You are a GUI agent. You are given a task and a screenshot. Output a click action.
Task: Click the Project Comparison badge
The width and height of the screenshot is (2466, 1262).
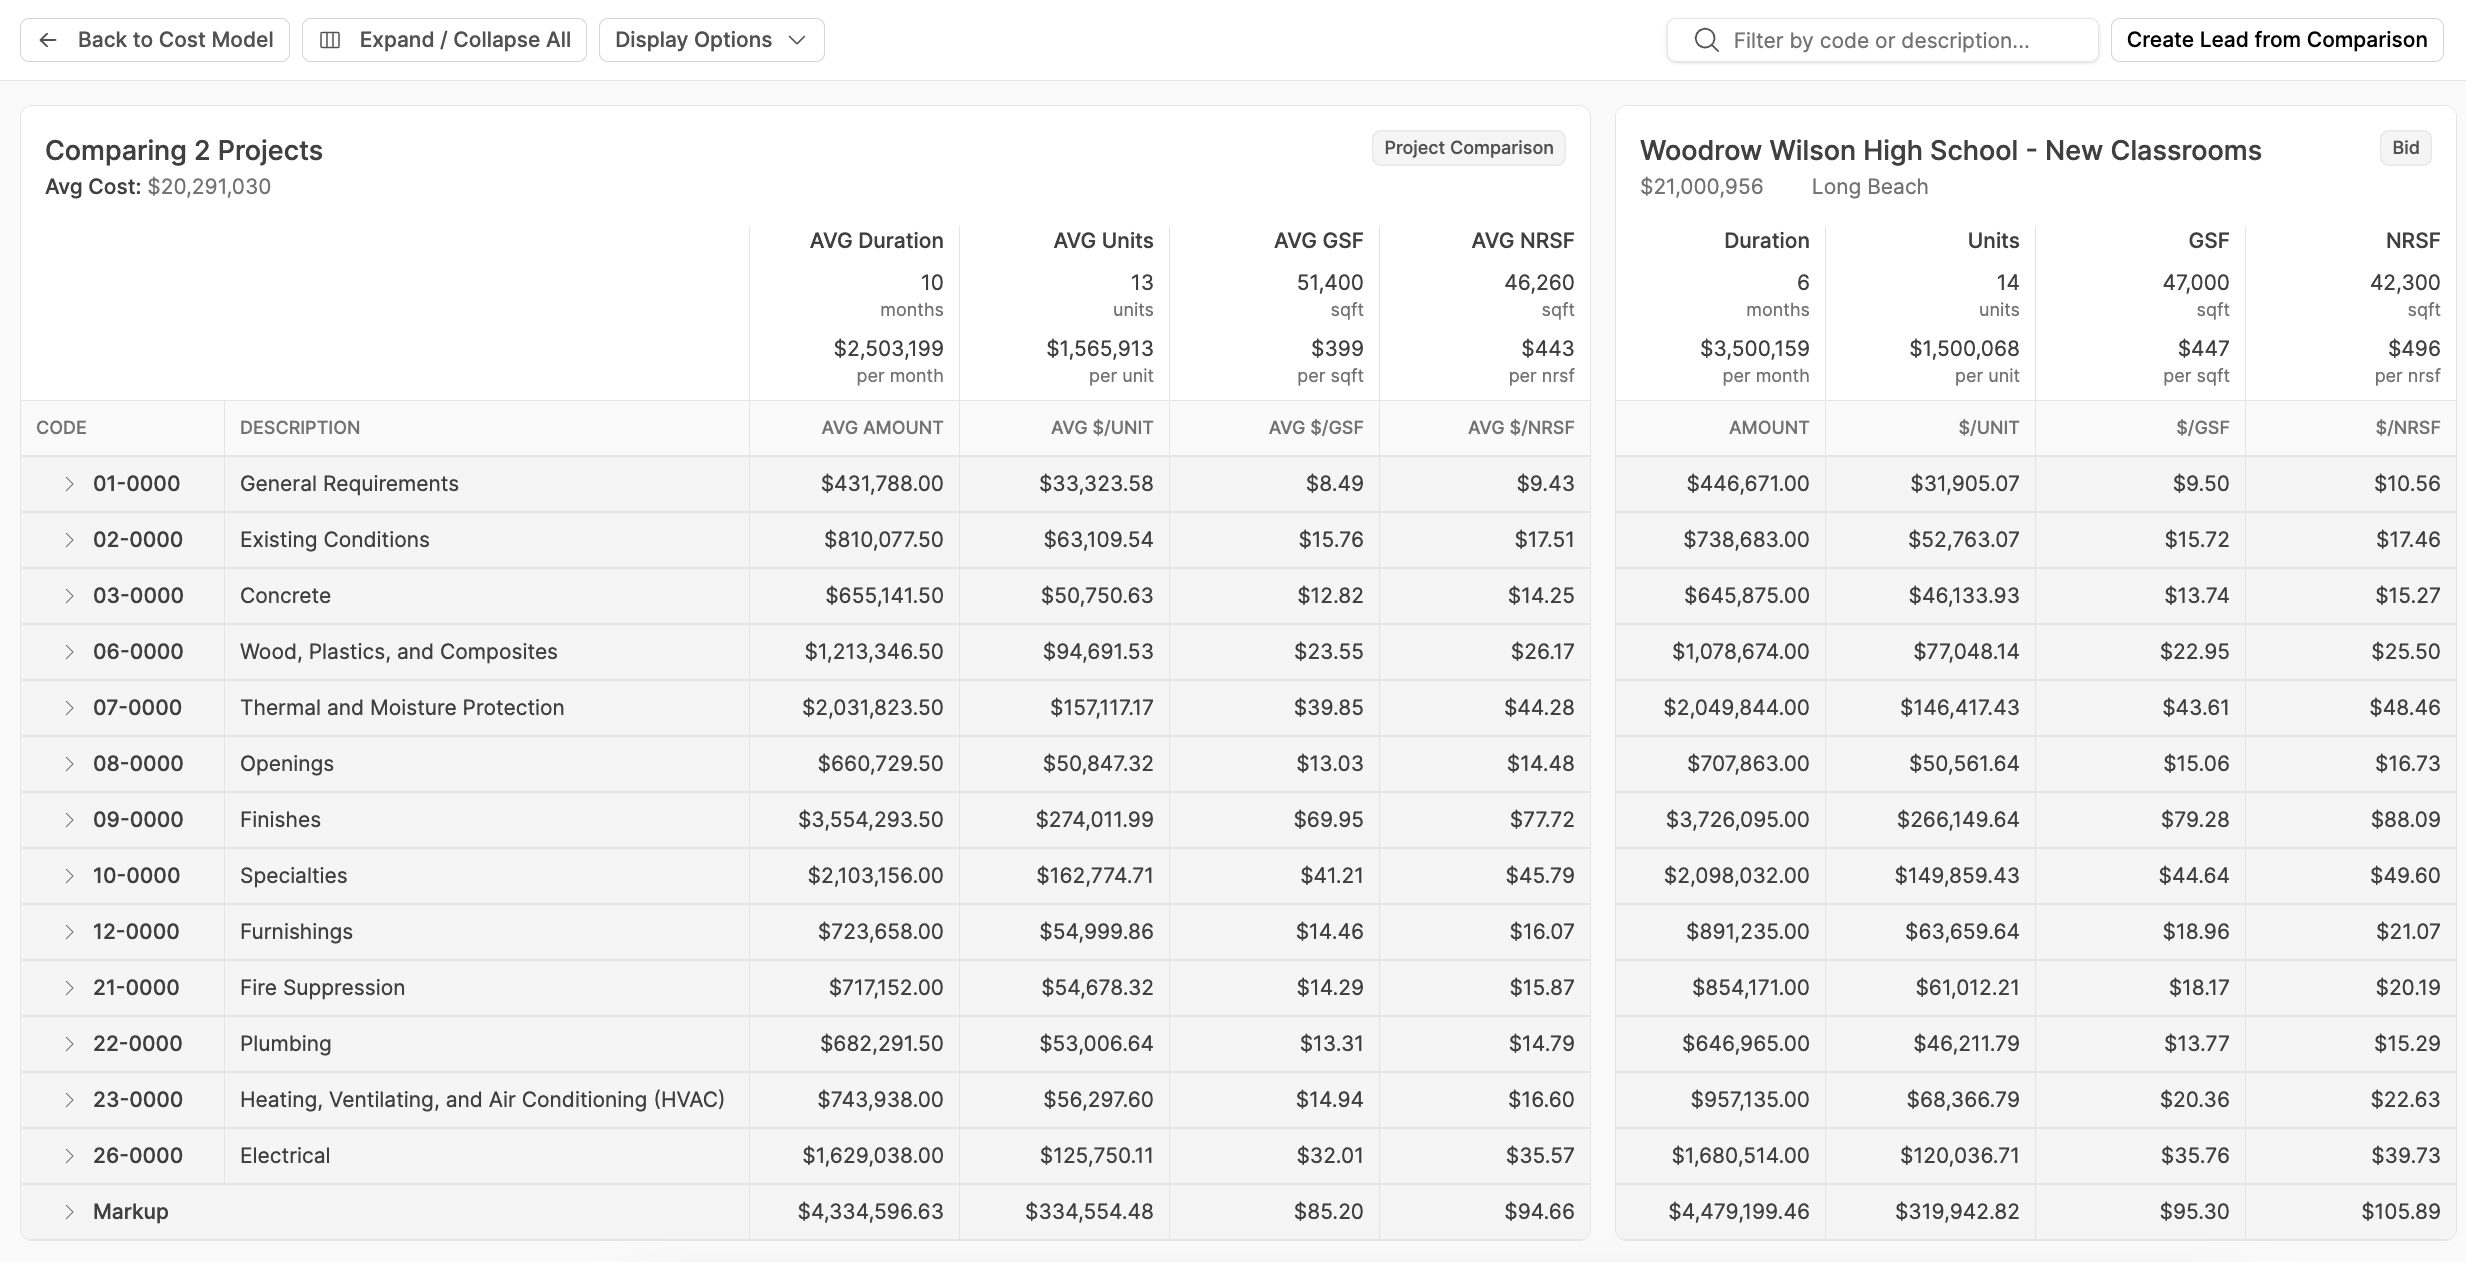[x=1468, y=148]
